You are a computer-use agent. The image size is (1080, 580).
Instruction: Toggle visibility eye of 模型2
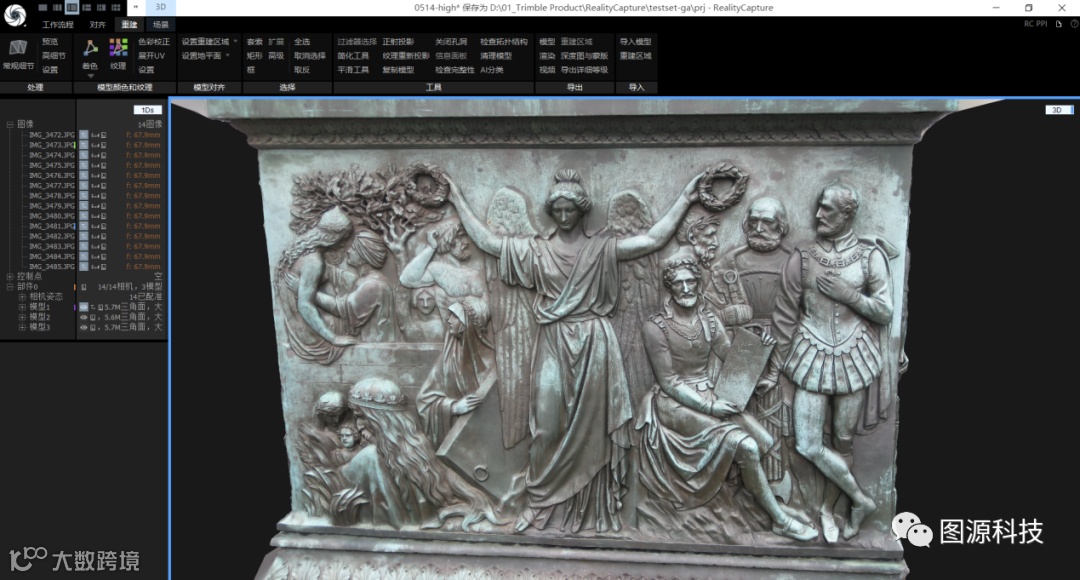click(84, 318)
